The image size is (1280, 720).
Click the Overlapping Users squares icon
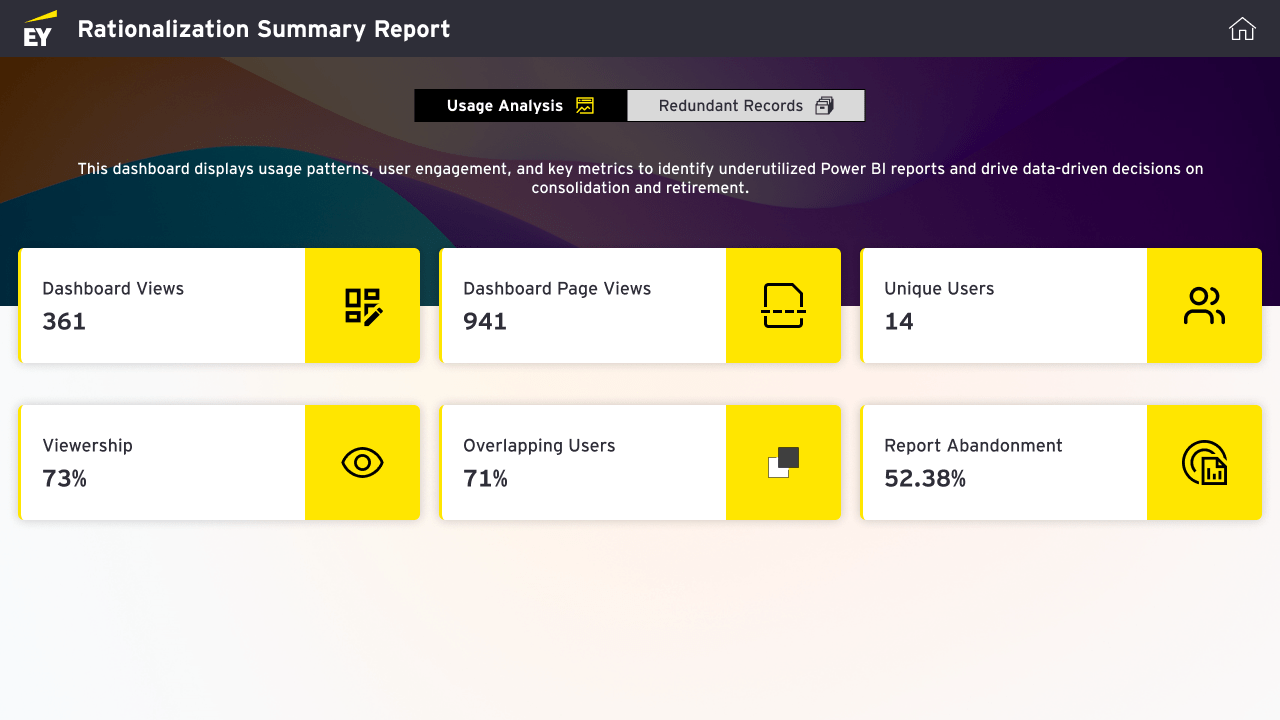[x=783, y=463]
